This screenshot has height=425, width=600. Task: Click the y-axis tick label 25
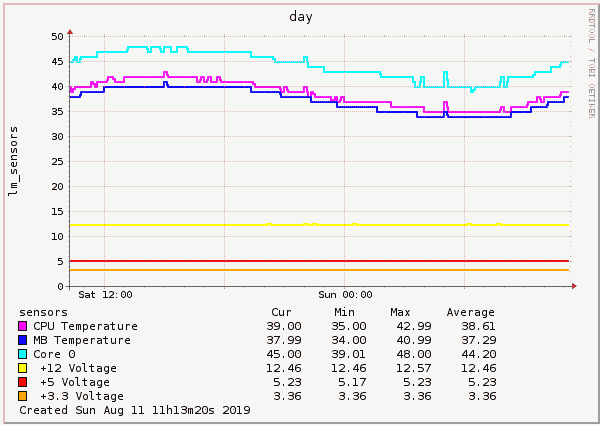(x=57, y=162)
